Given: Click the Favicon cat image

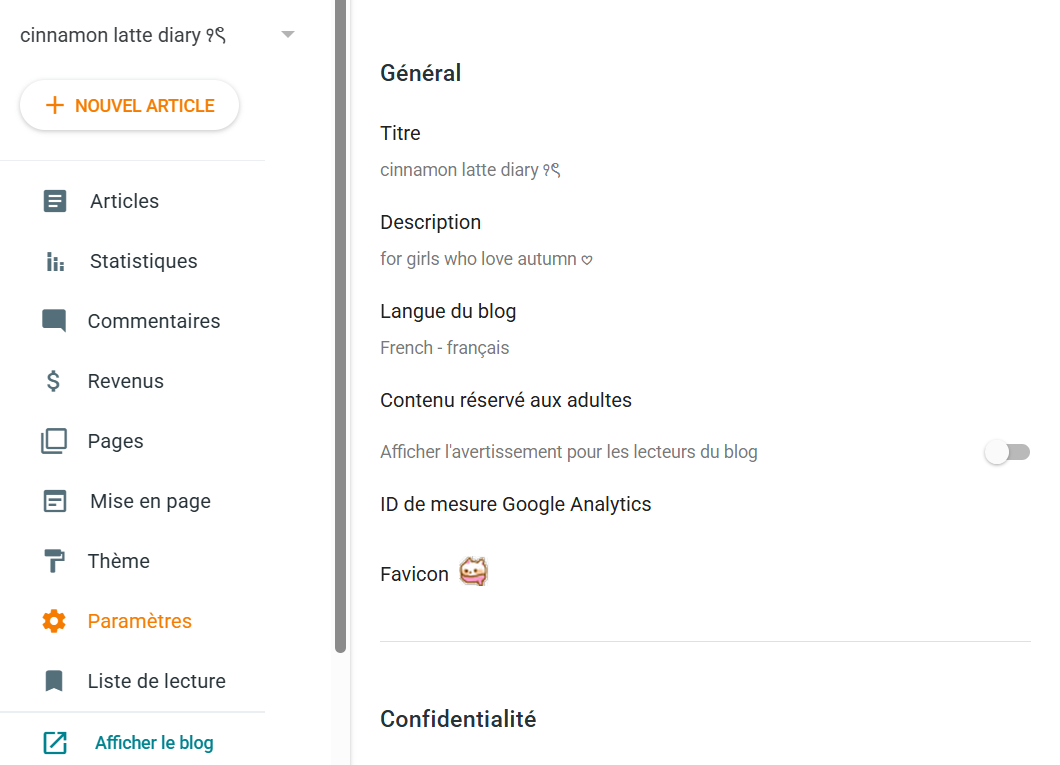Looking at the screenshot, I should click(x=473, y=572).
